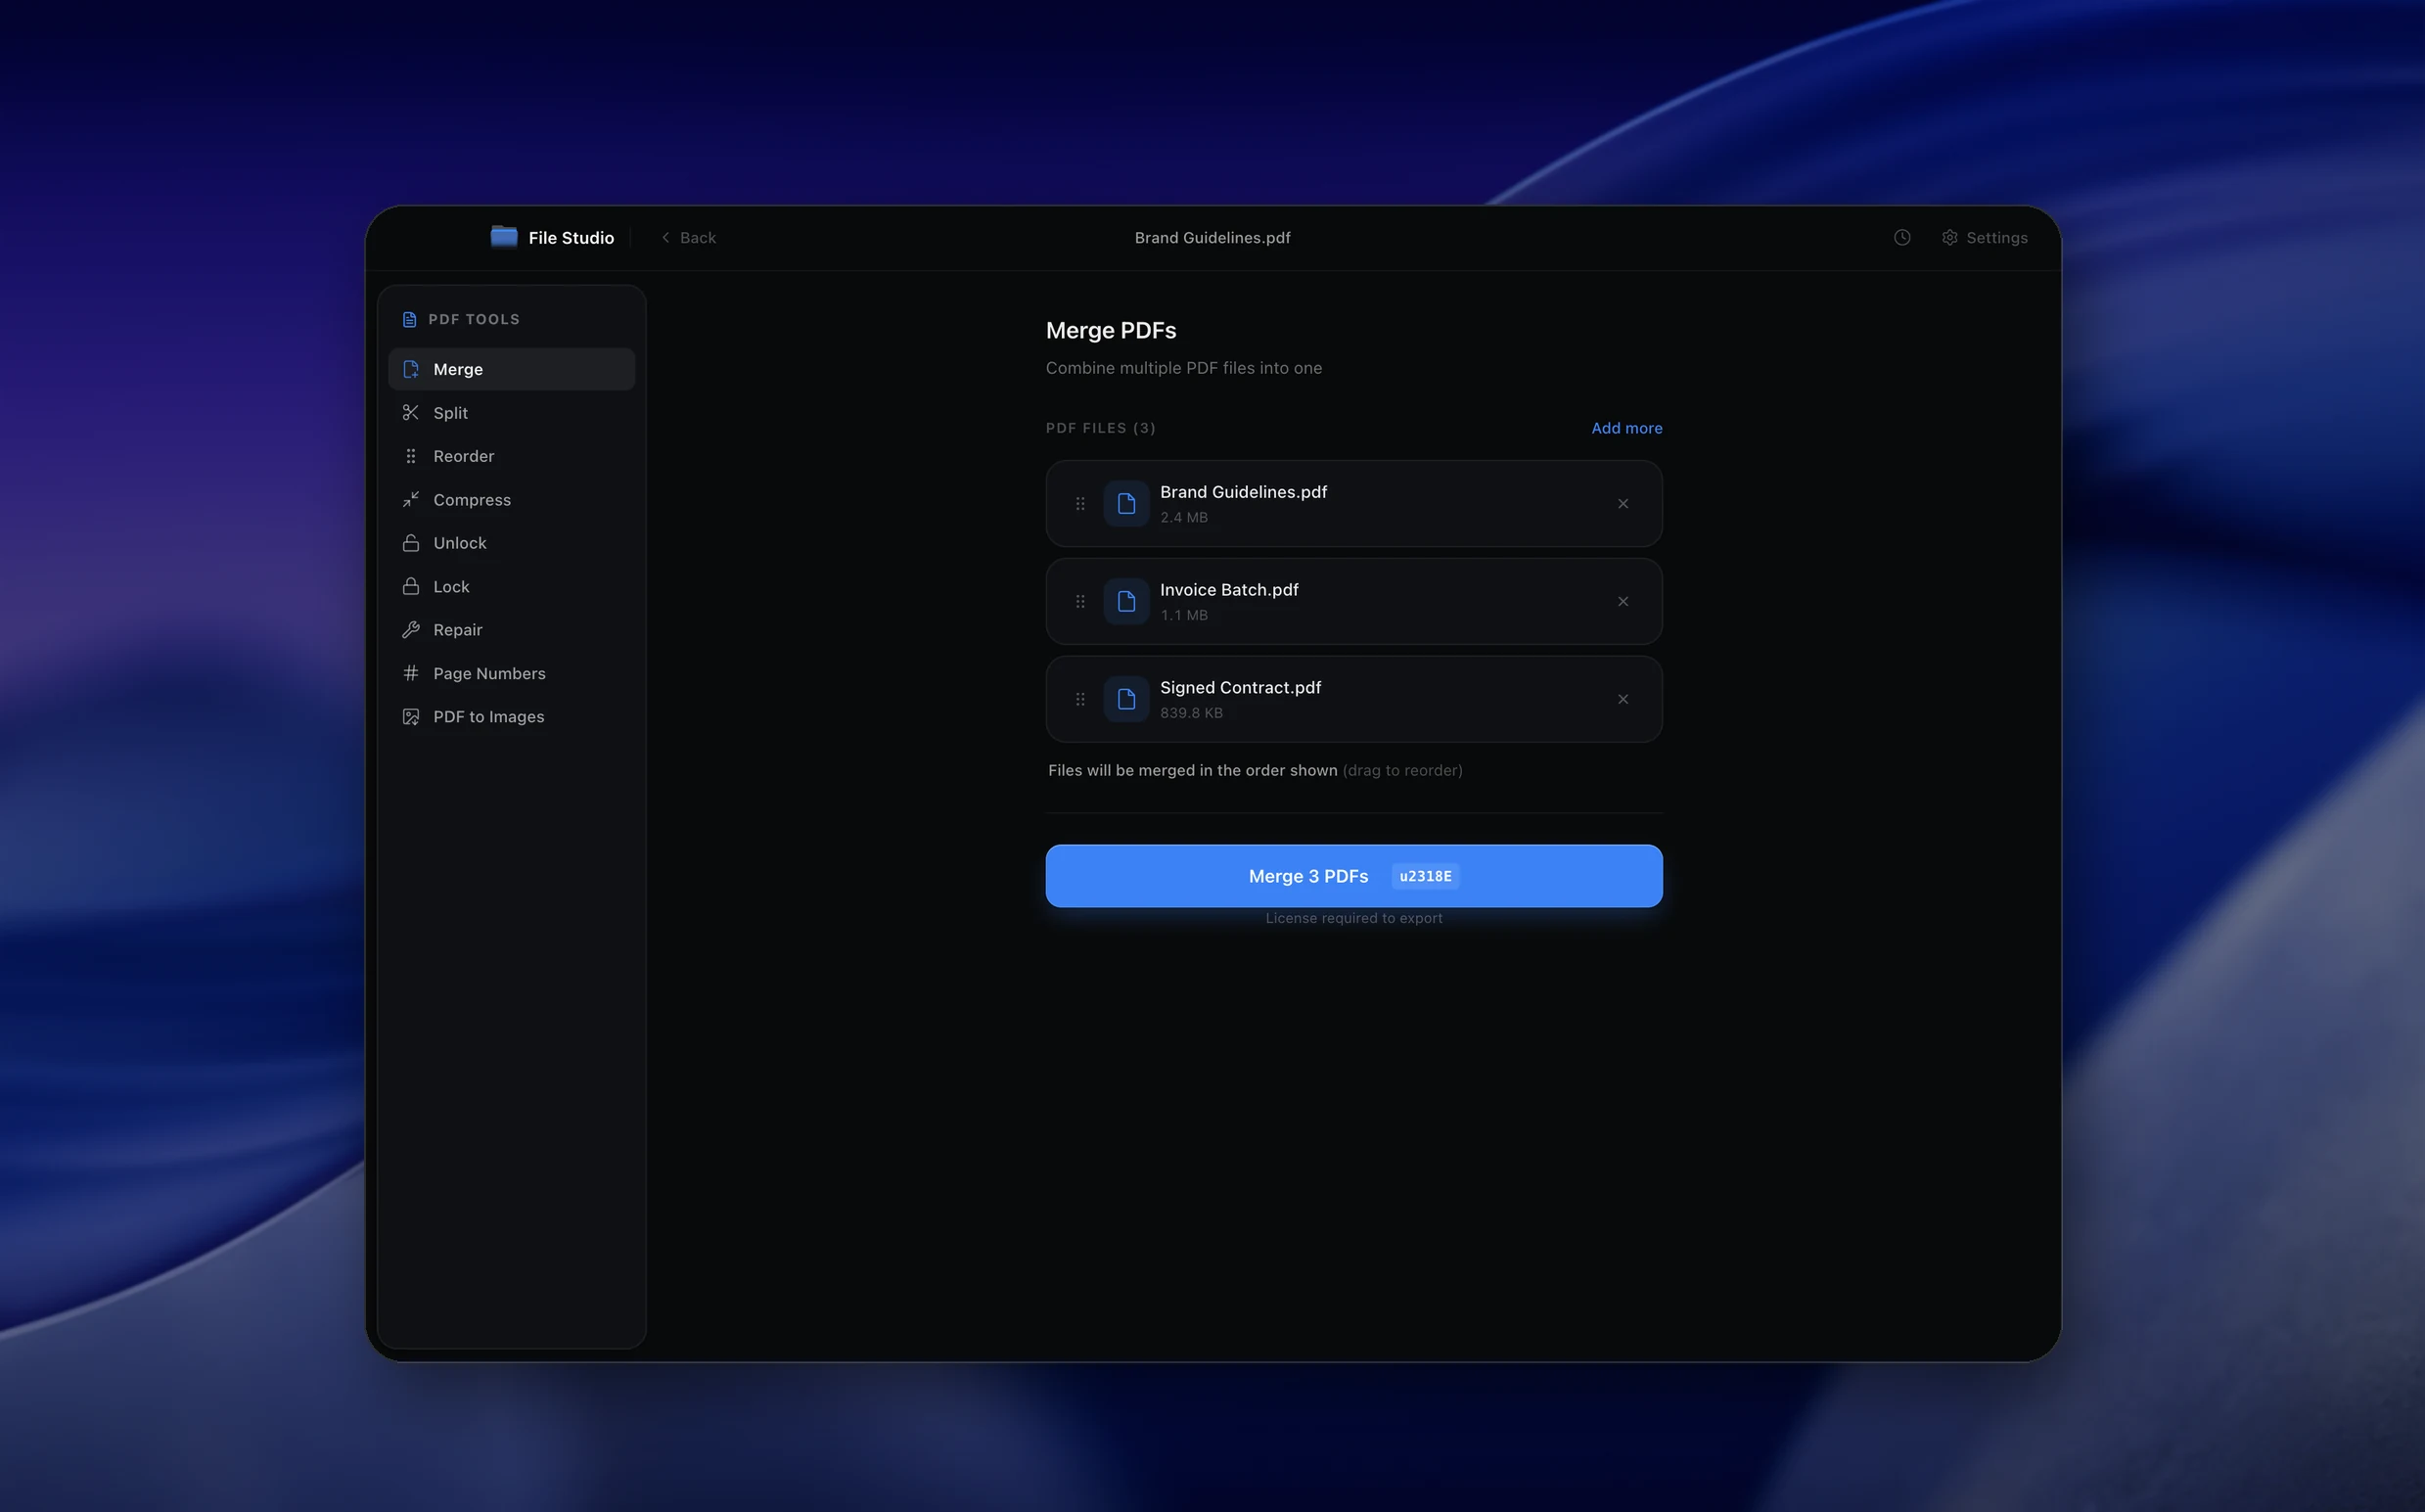Click the Merge PDFs heading
2425x1512 pixels.
click(x=1111, y=330)
